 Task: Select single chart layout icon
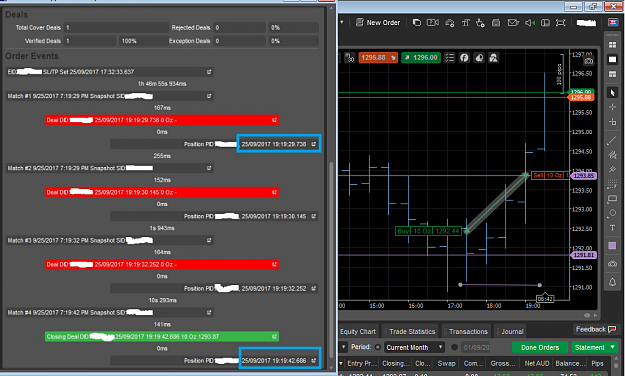613,60
